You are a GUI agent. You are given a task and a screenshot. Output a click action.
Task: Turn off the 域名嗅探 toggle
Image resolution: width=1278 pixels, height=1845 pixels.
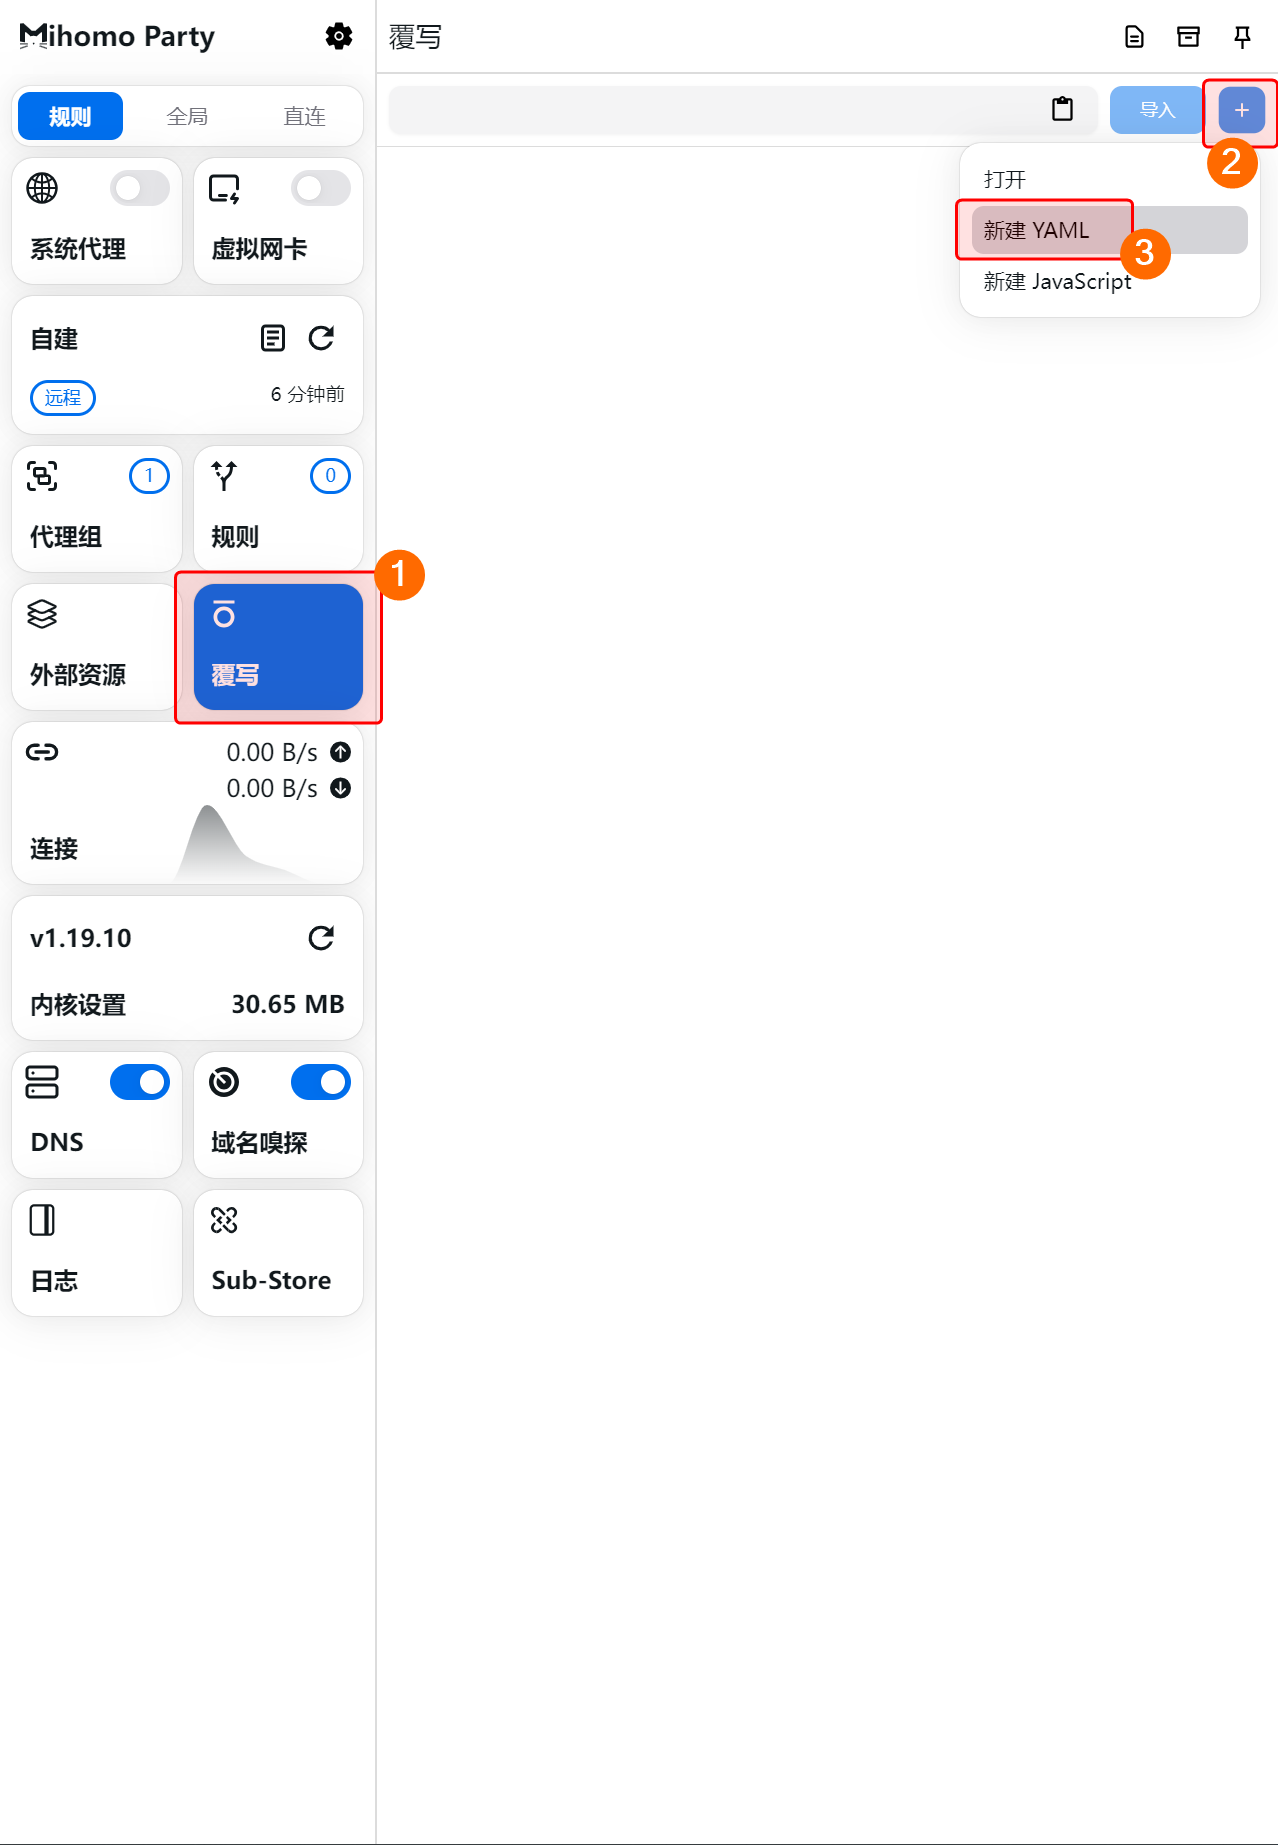point(320,1082)
